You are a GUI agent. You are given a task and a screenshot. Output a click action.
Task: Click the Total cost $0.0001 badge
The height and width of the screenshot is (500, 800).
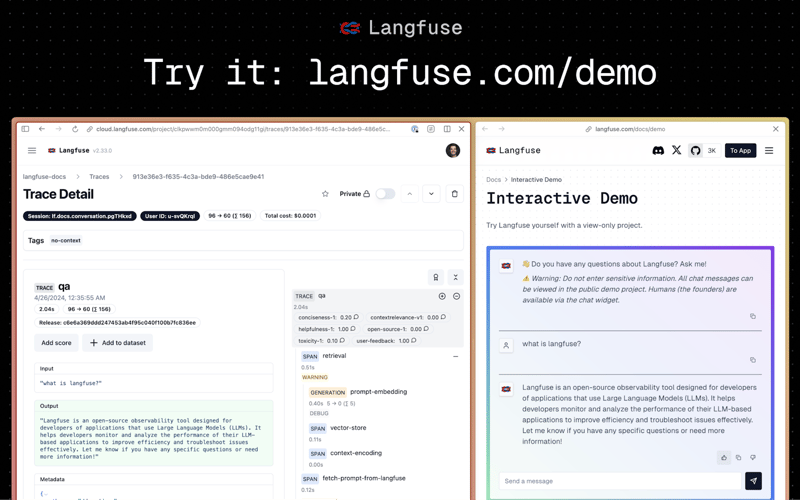point(290,216)
